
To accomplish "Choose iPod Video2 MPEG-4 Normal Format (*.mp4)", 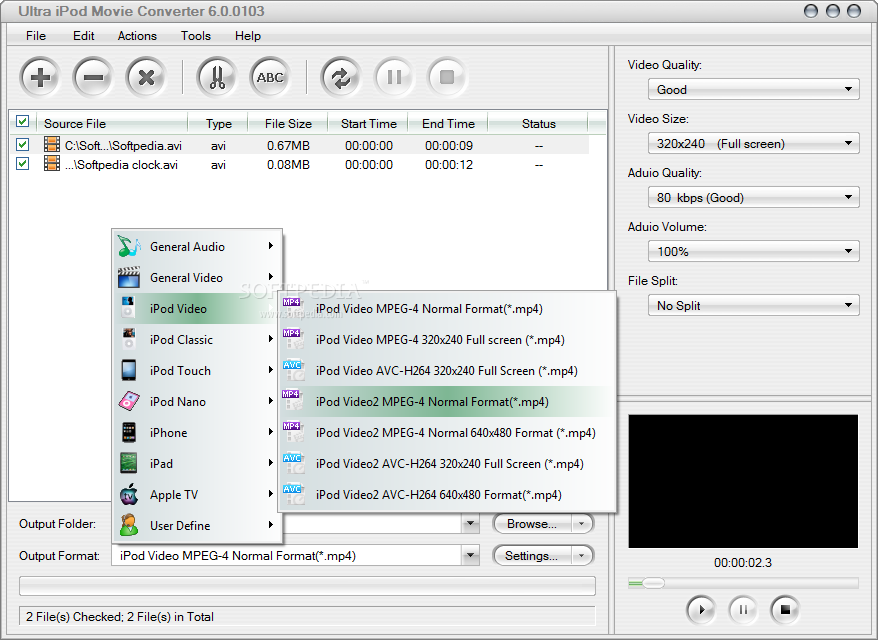I will pyautogui.click(x=446, y=401).
